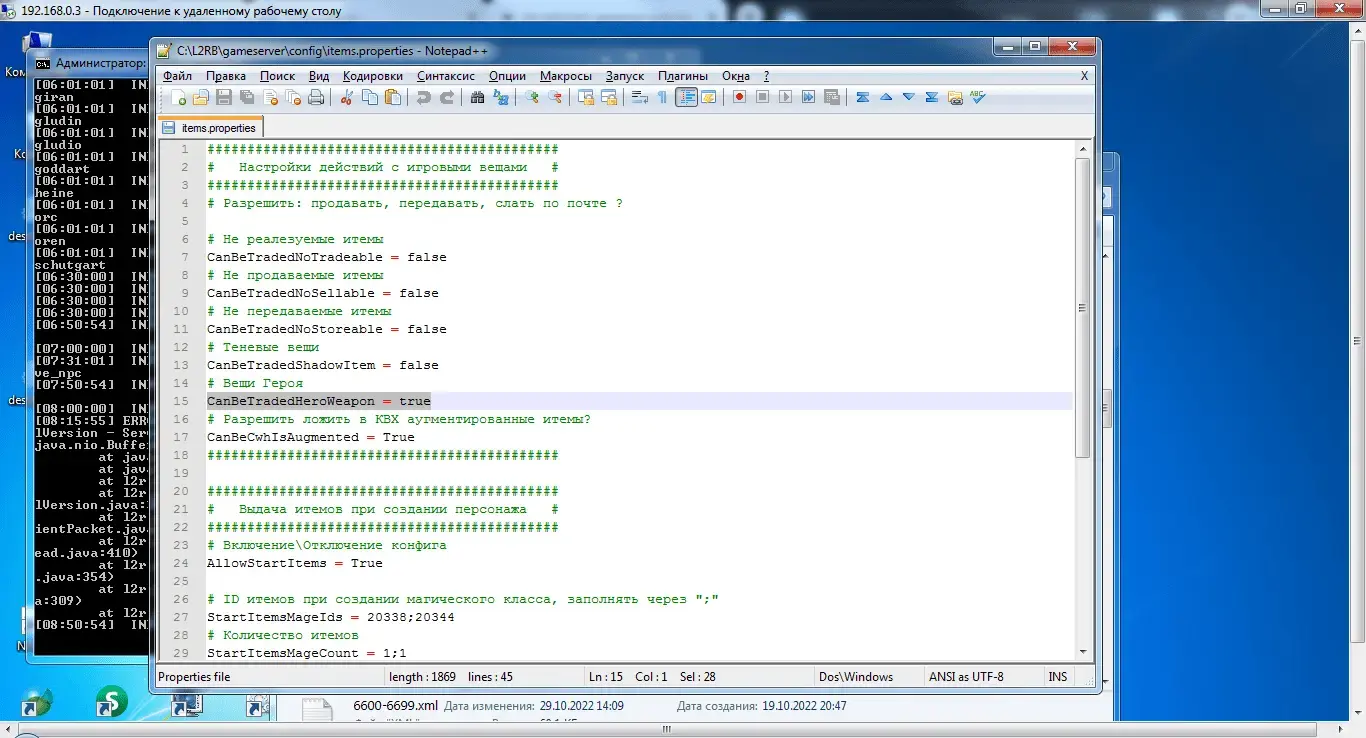
Task: Open Find with the binoculars icon
Action: 477,97
